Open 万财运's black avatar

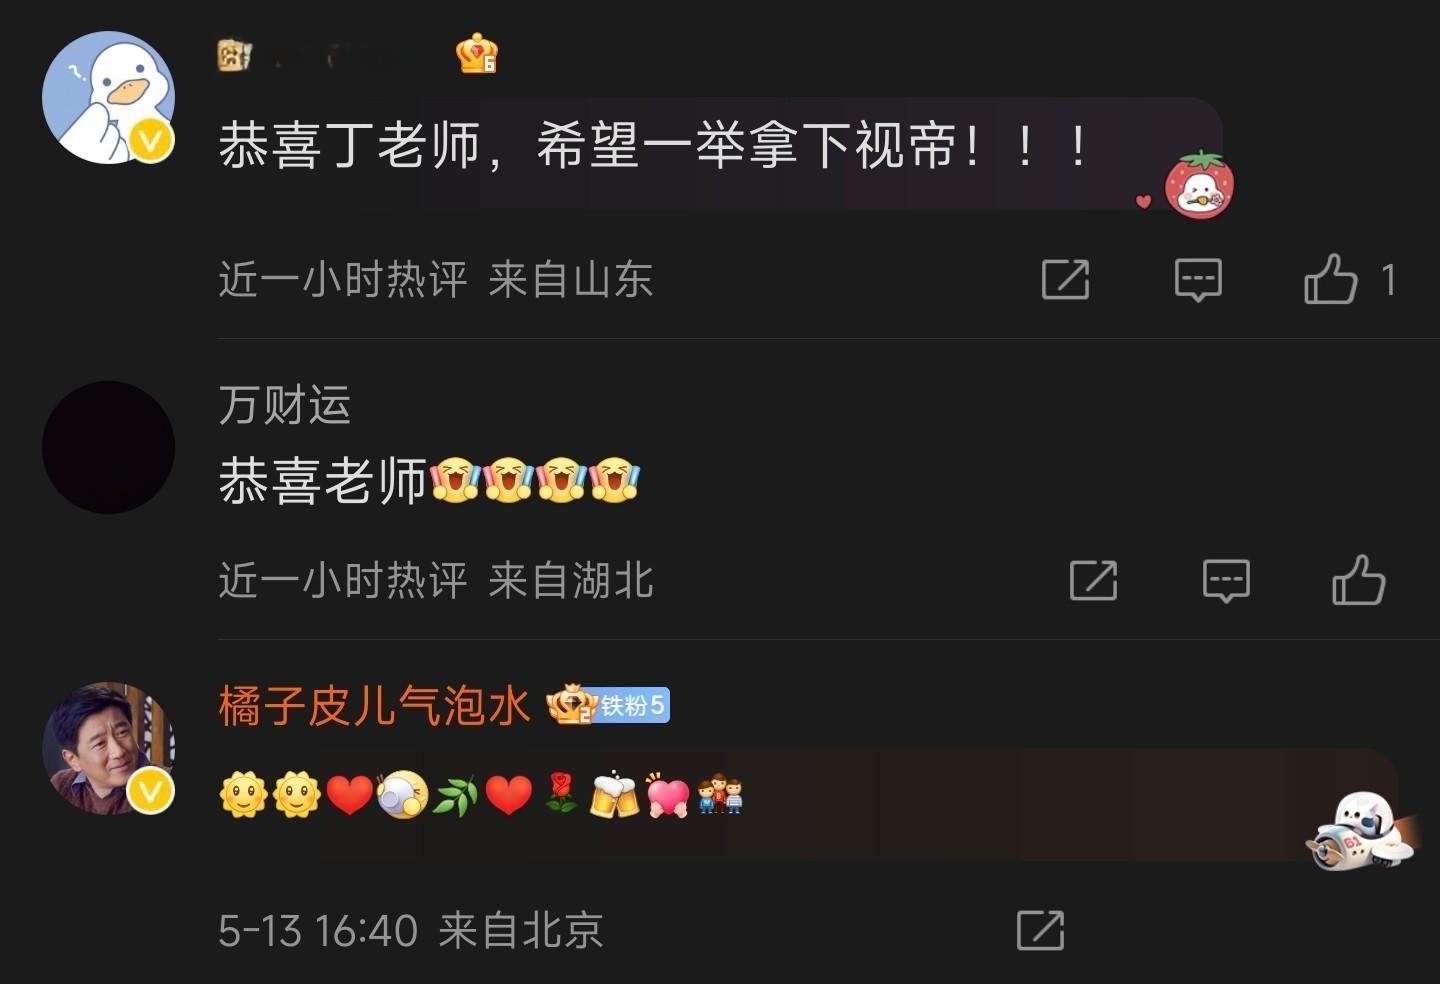pos(109,447)
